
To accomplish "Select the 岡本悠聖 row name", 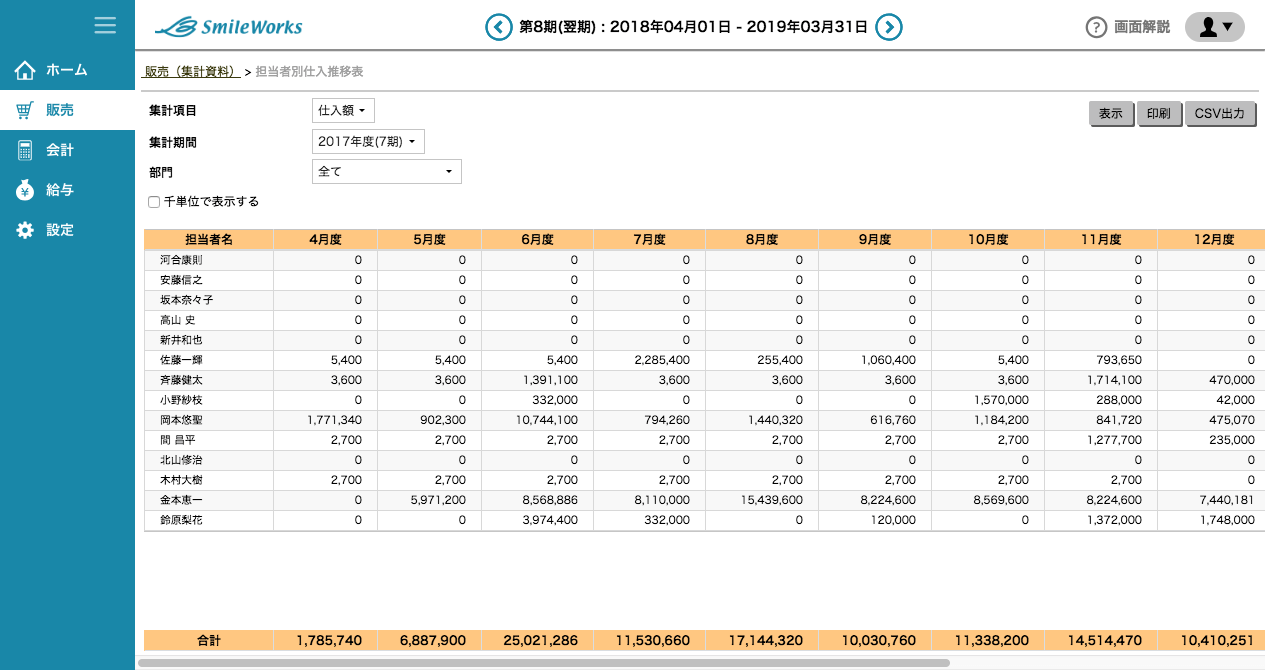I will tap(181, 420).
